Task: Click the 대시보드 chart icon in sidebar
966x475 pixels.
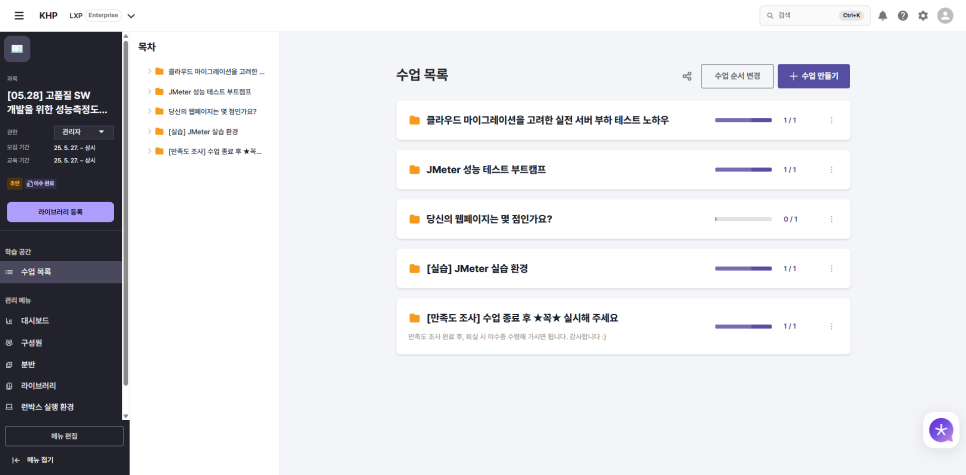Action: click(x=9, y=321)
